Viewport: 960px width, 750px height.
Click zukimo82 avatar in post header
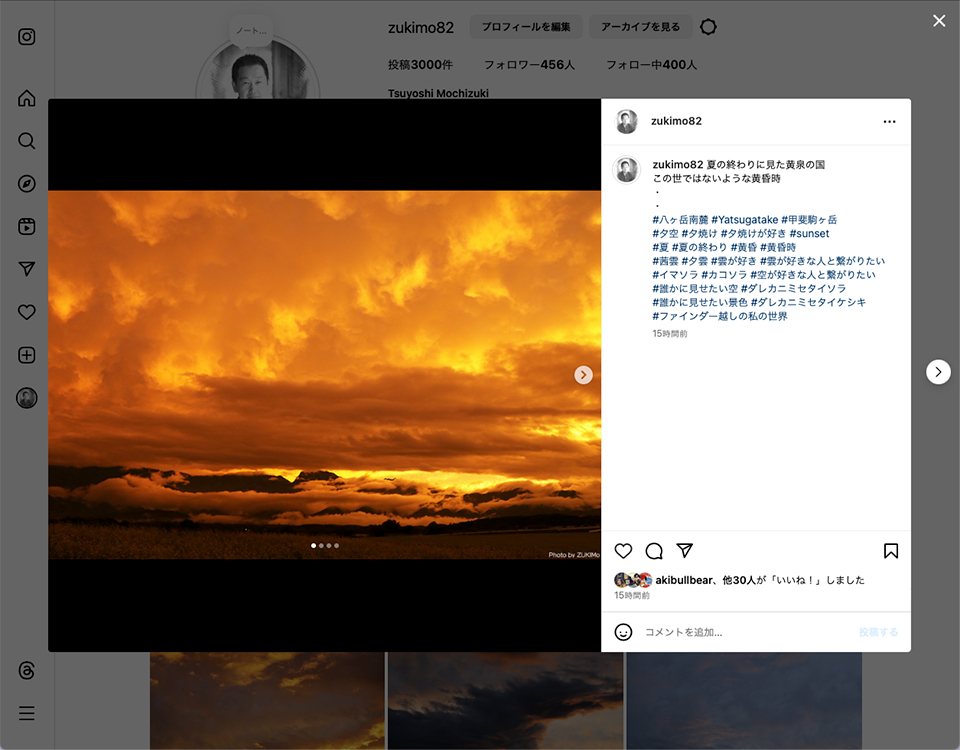coord(626,121)
